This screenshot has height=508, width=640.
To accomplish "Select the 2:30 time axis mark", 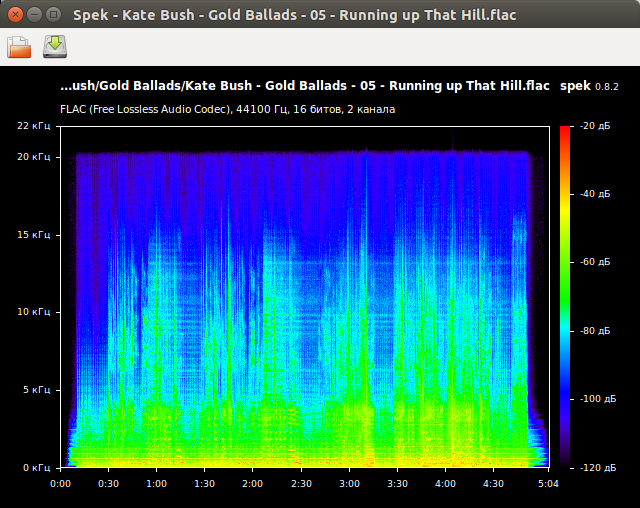I will click(x=301, y=483).
